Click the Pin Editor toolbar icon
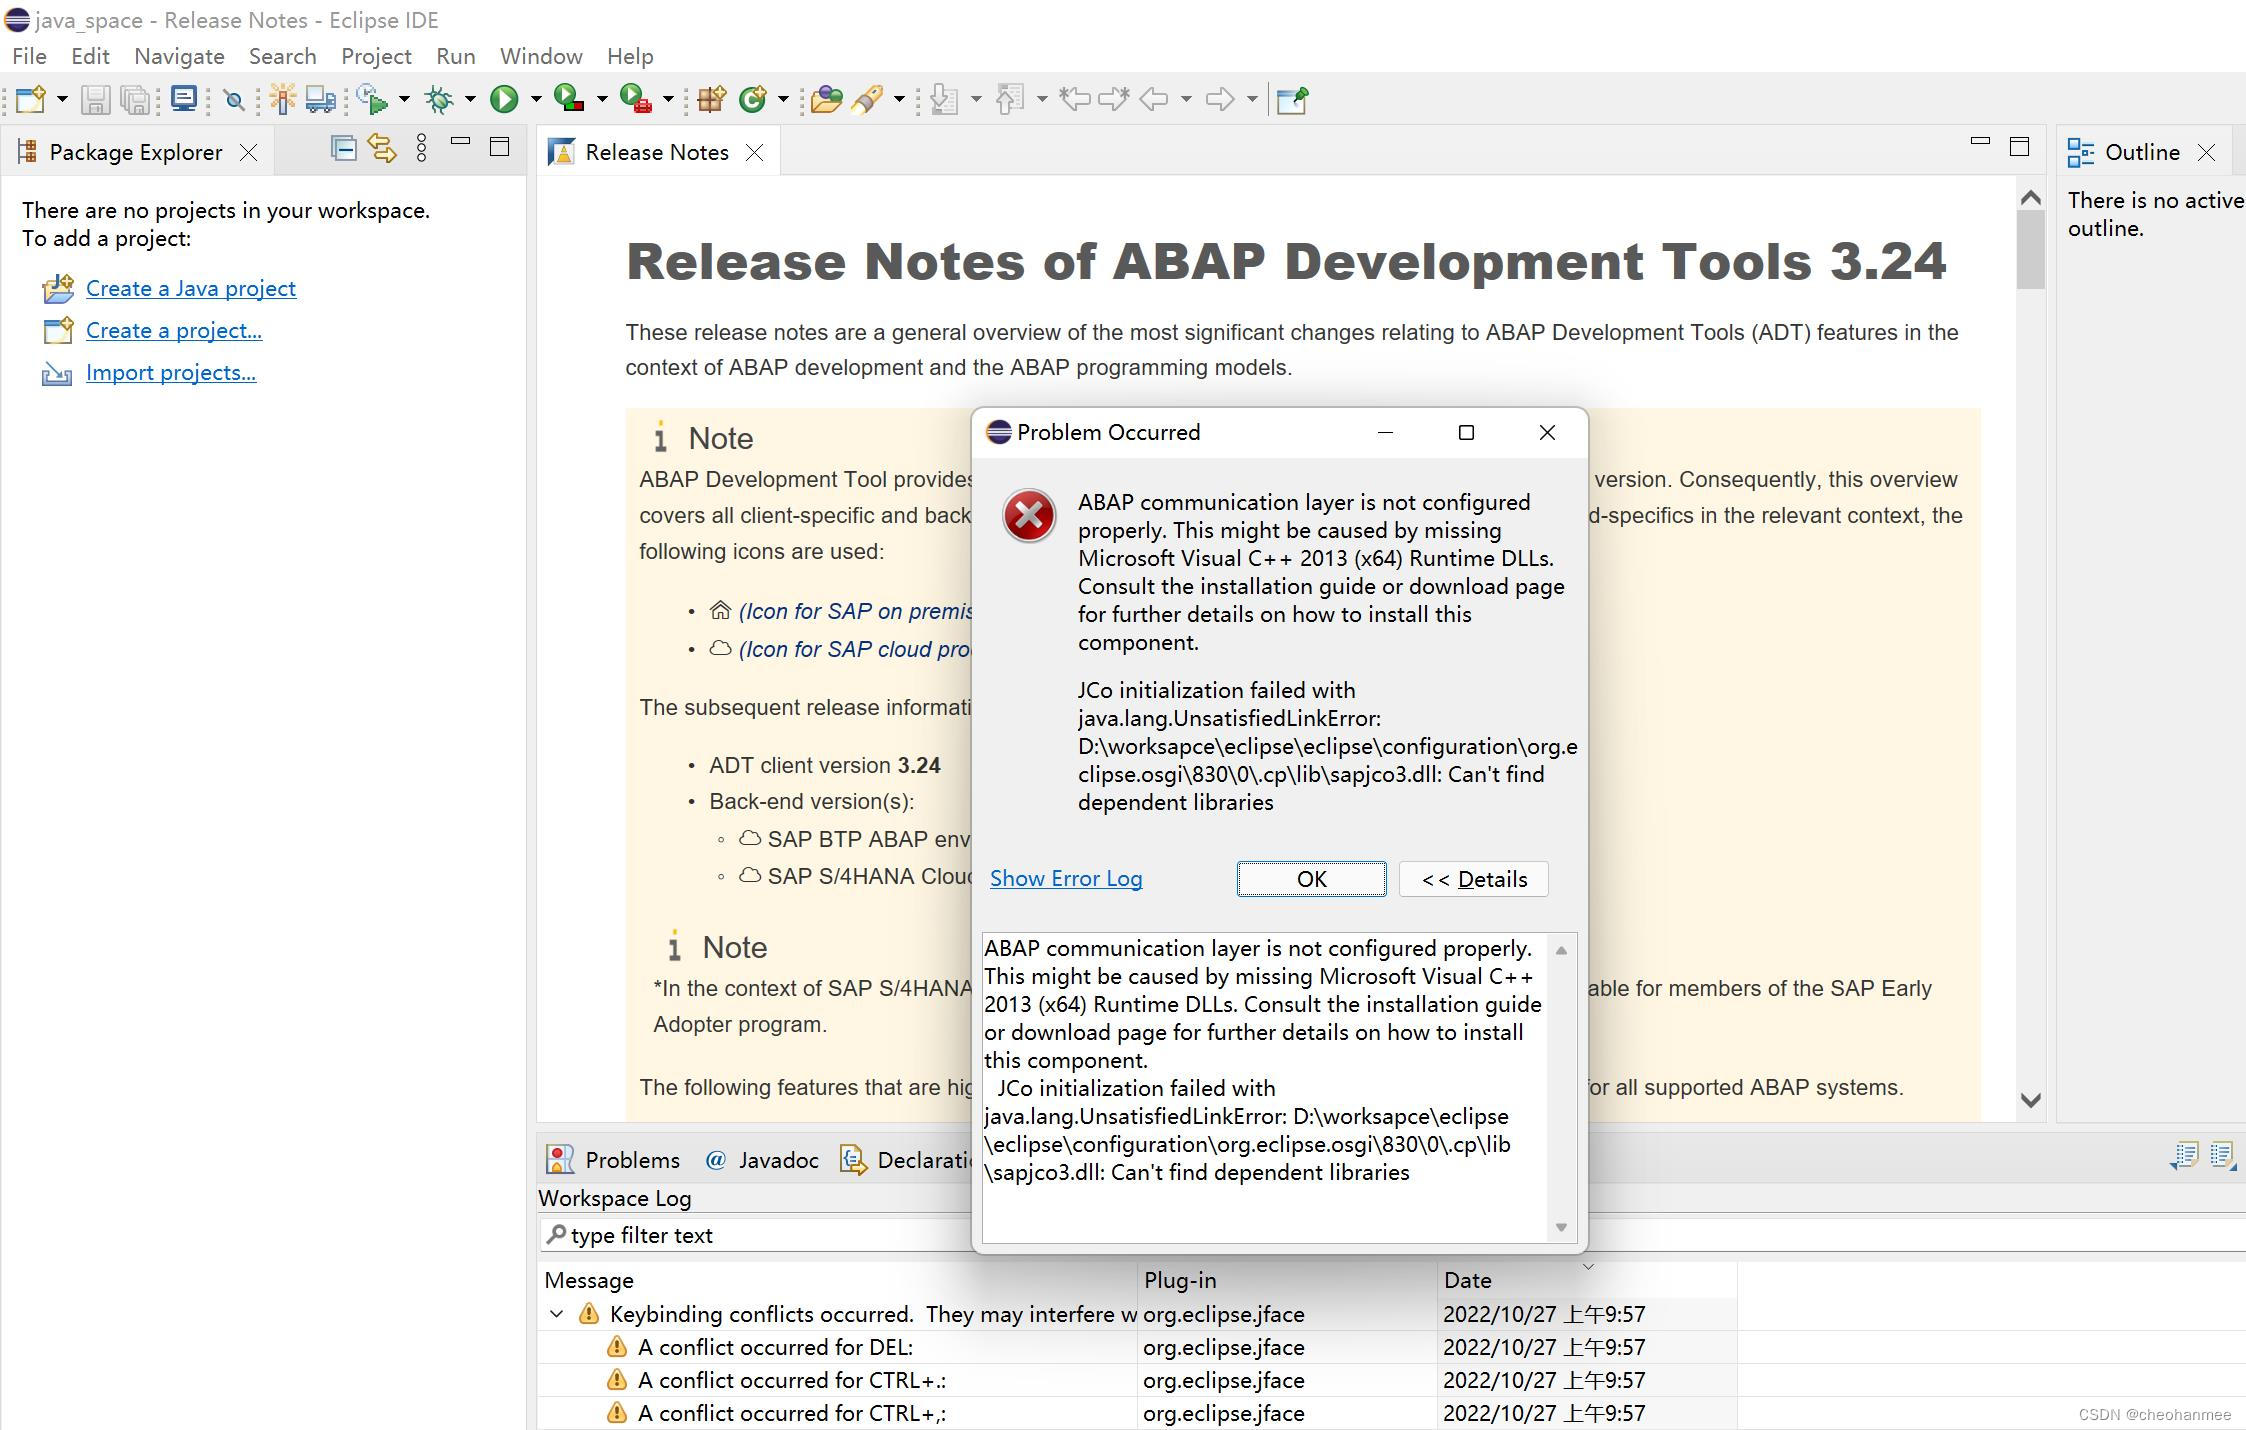Image resolution: width=2246 pixels, height=1430 pixels. coord(1291,99)
